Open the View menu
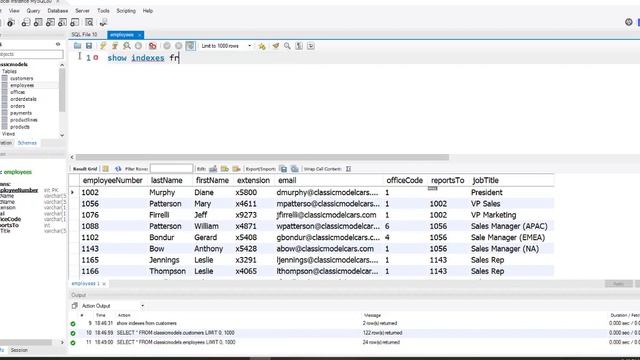This screenshot has width=640, height=360. click(14, 11)
